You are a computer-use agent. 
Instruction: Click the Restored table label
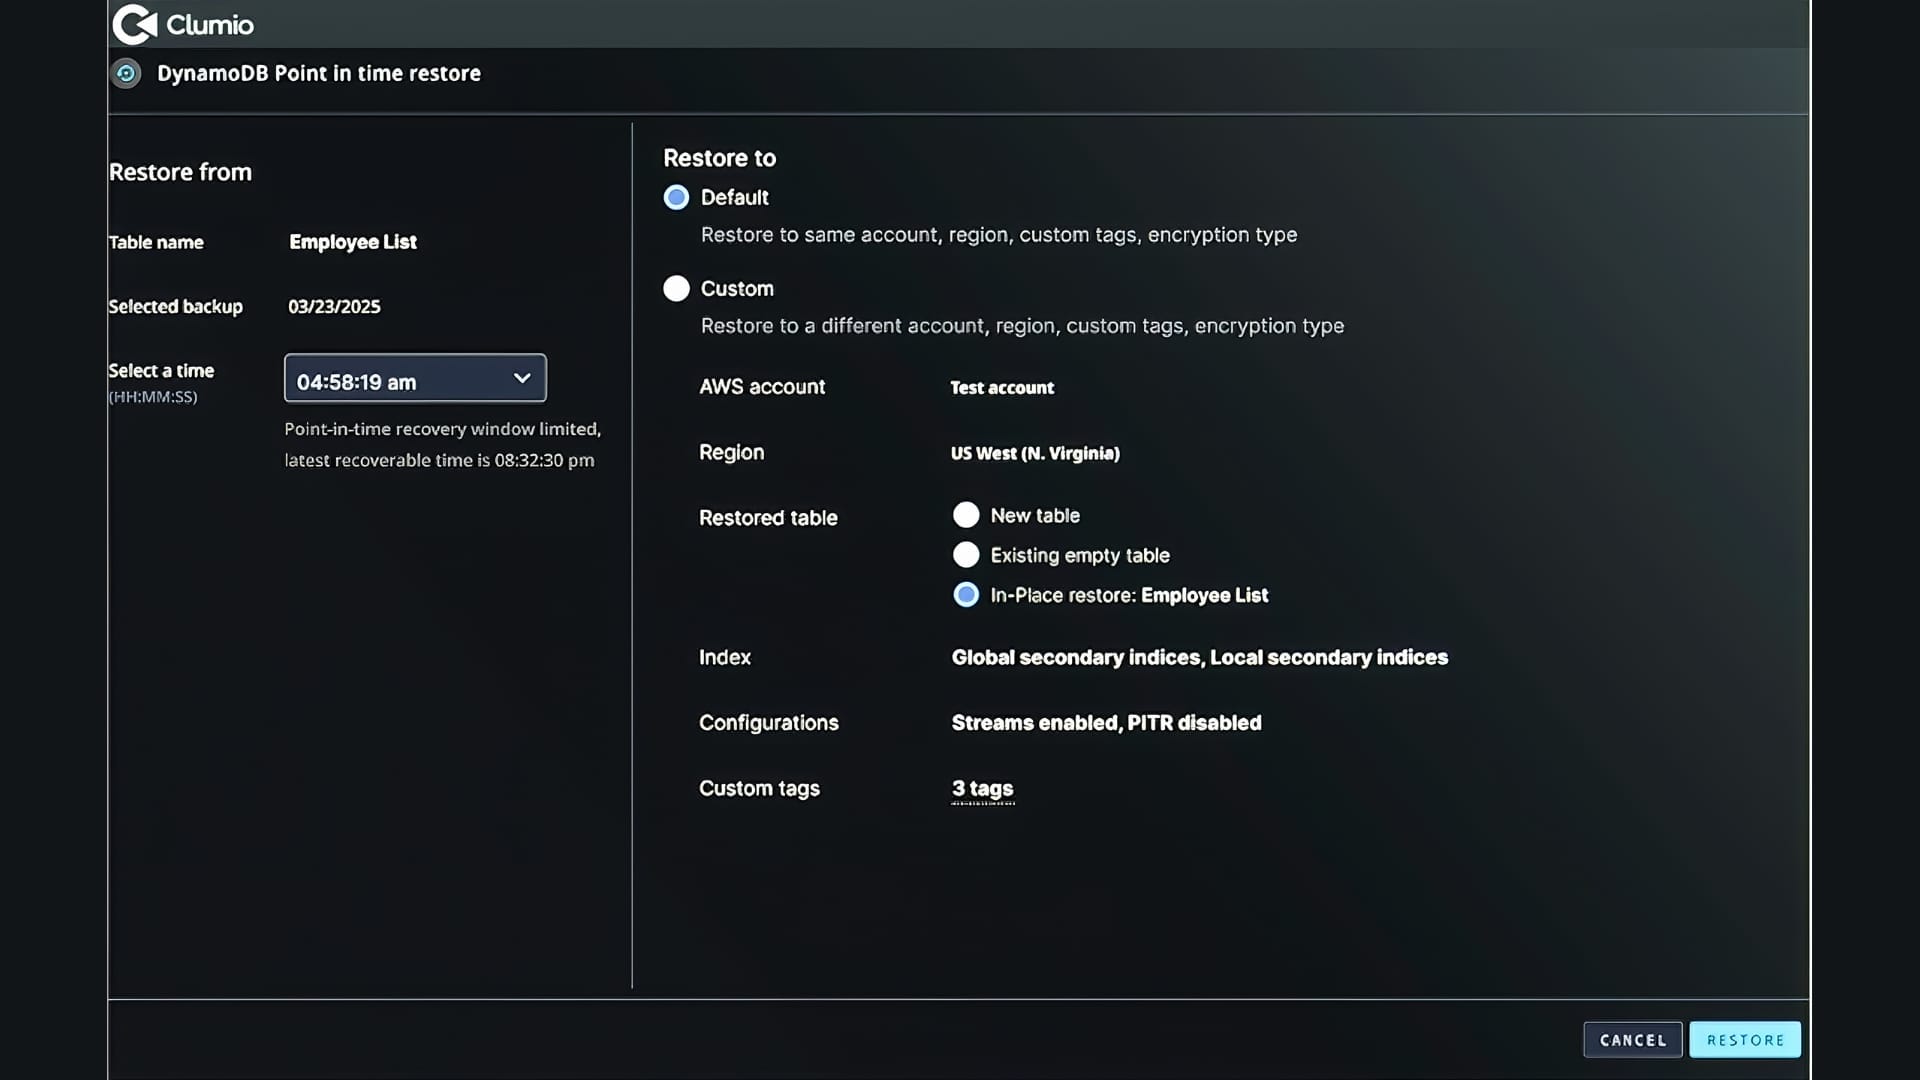pyautogui.click(x=768, y=518)
